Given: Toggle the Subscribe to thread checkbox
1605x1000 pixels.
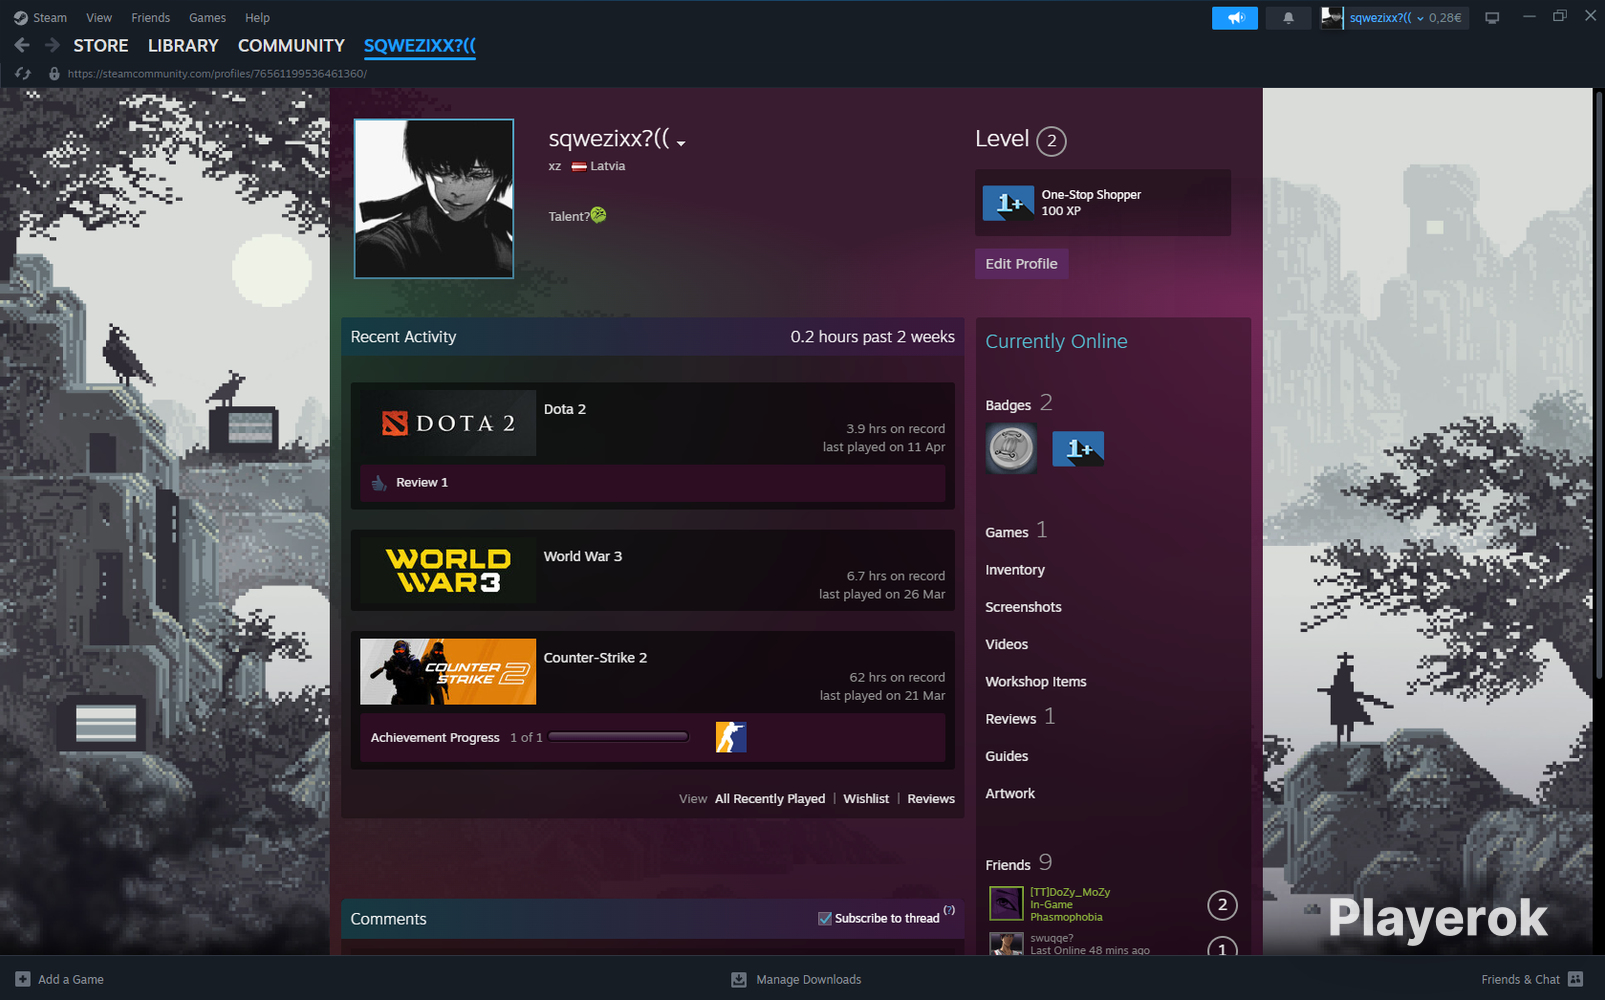Looking at the screenshot, I should [825, 918].
